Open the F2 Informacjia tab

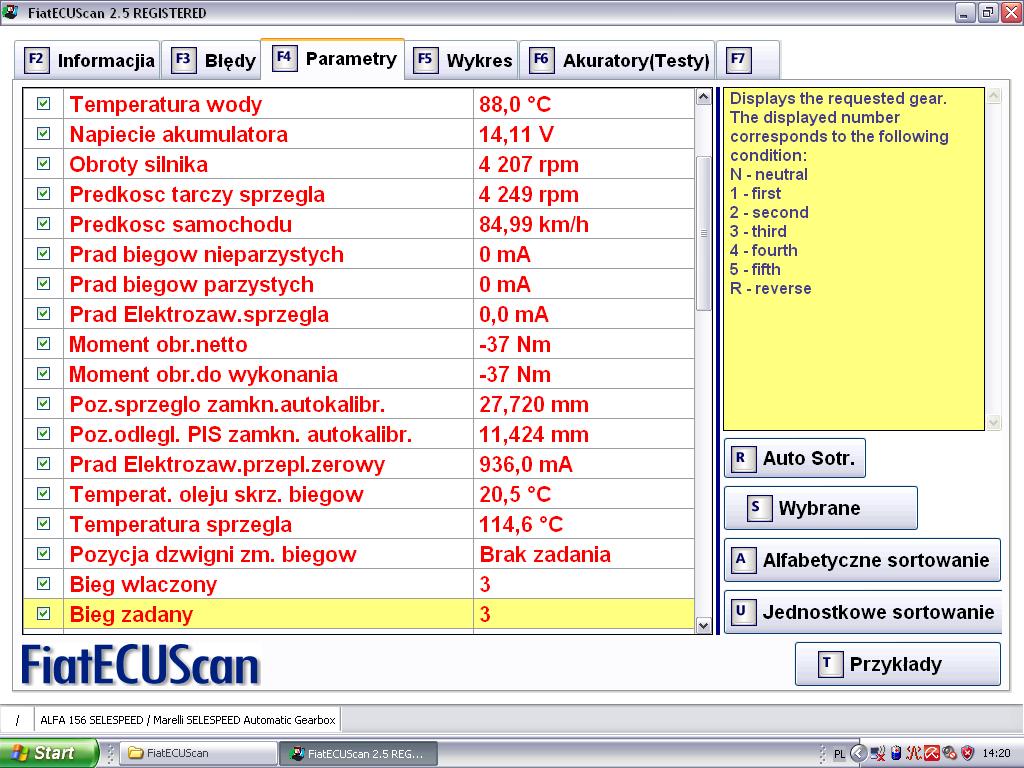88,60
